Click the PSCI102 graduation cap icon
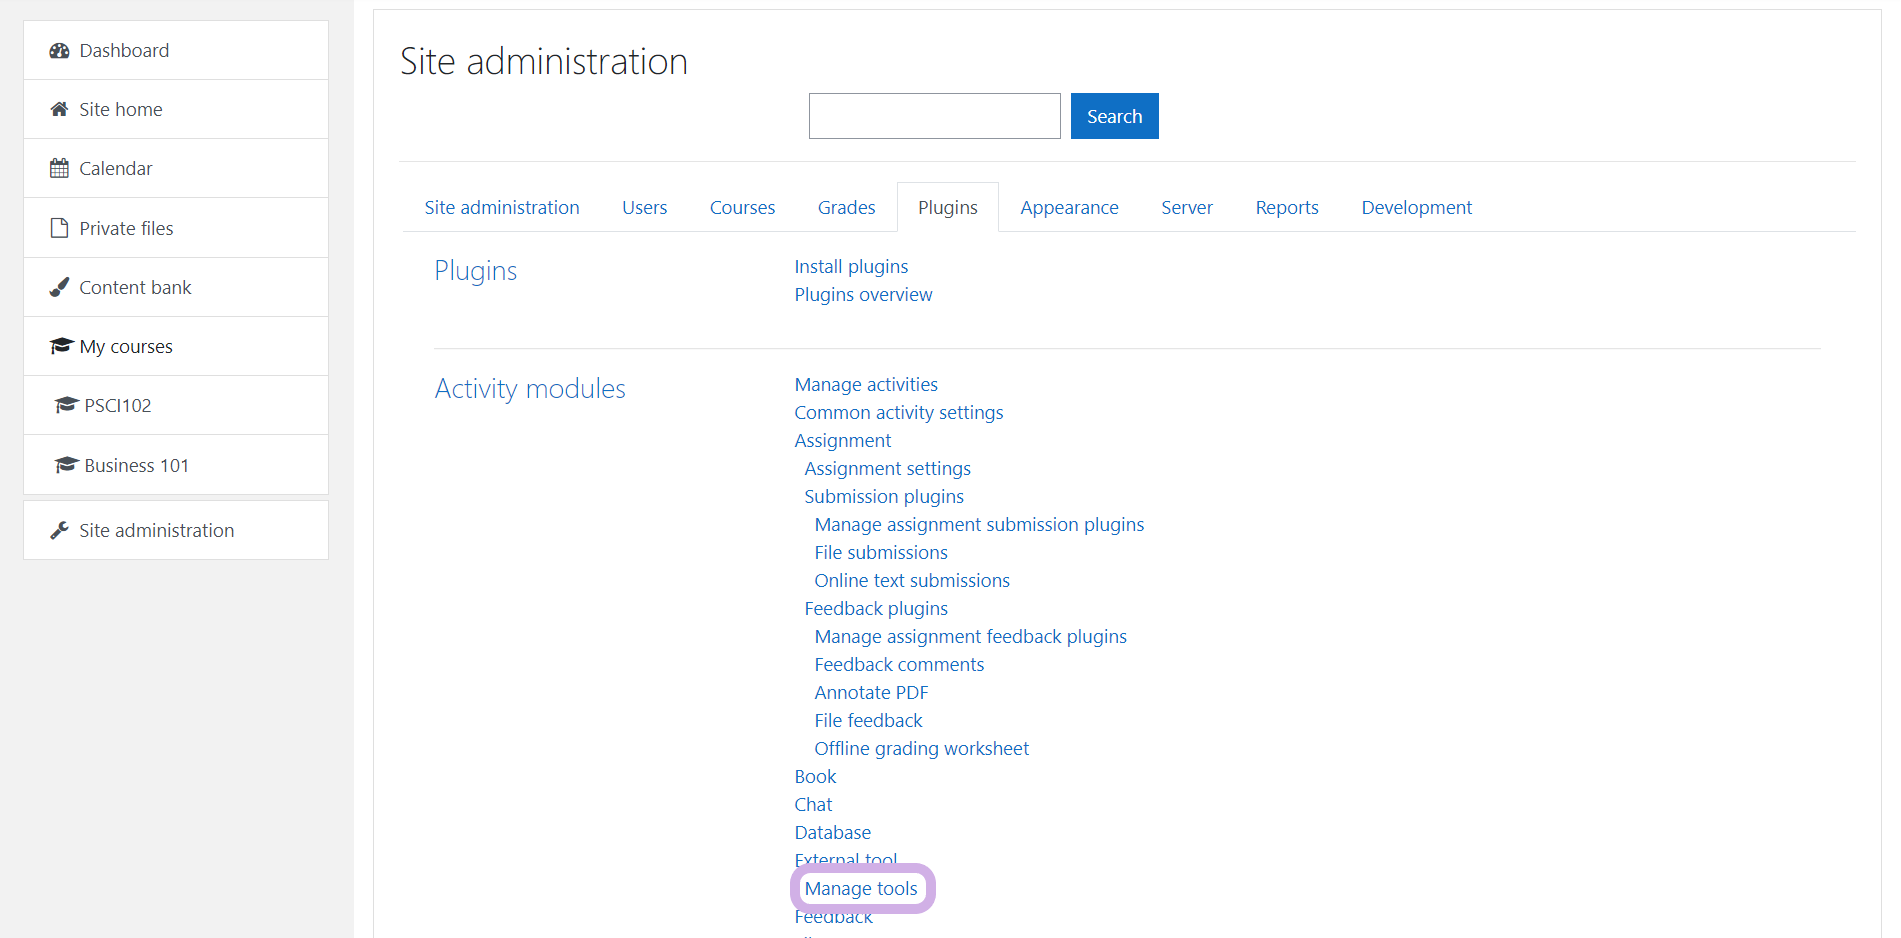 (x=66, y=405)
